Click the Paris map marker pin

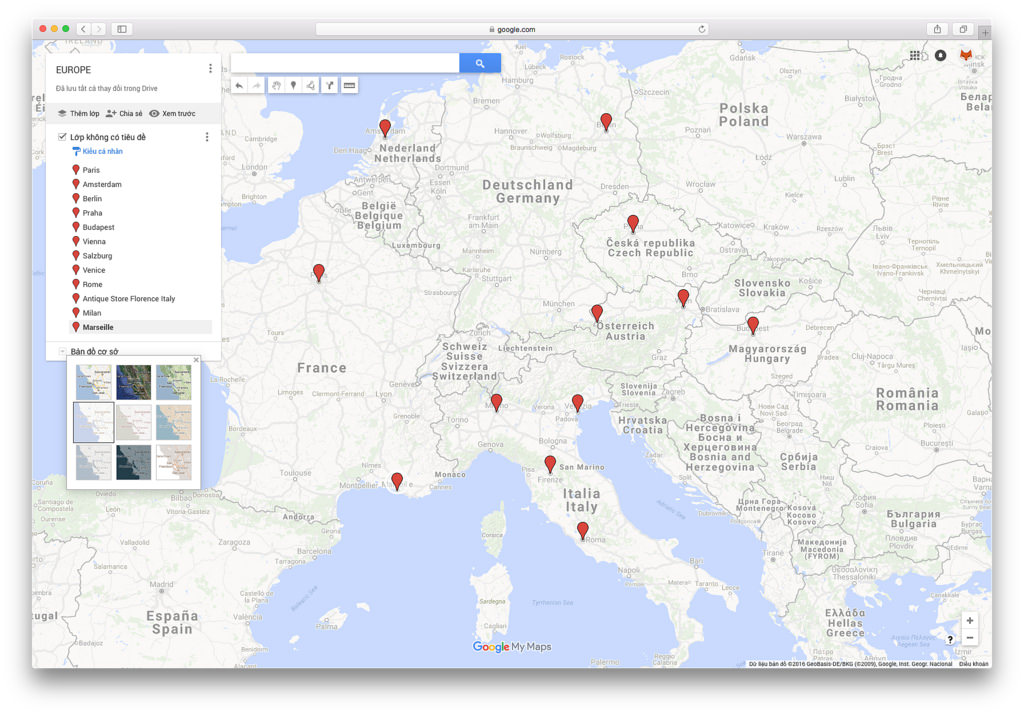point(319,272)
